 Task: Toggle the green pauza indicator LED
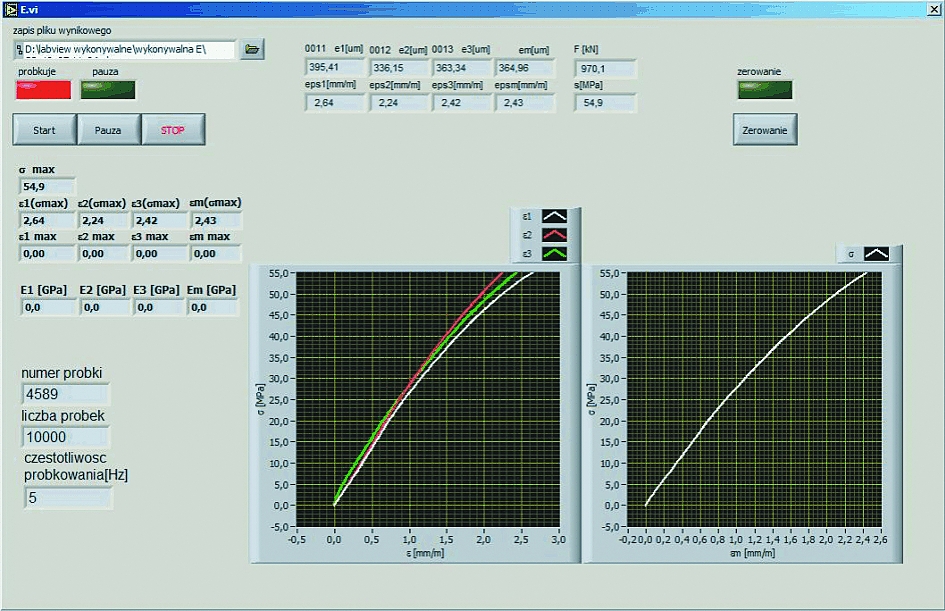click(x=108, y=90)
